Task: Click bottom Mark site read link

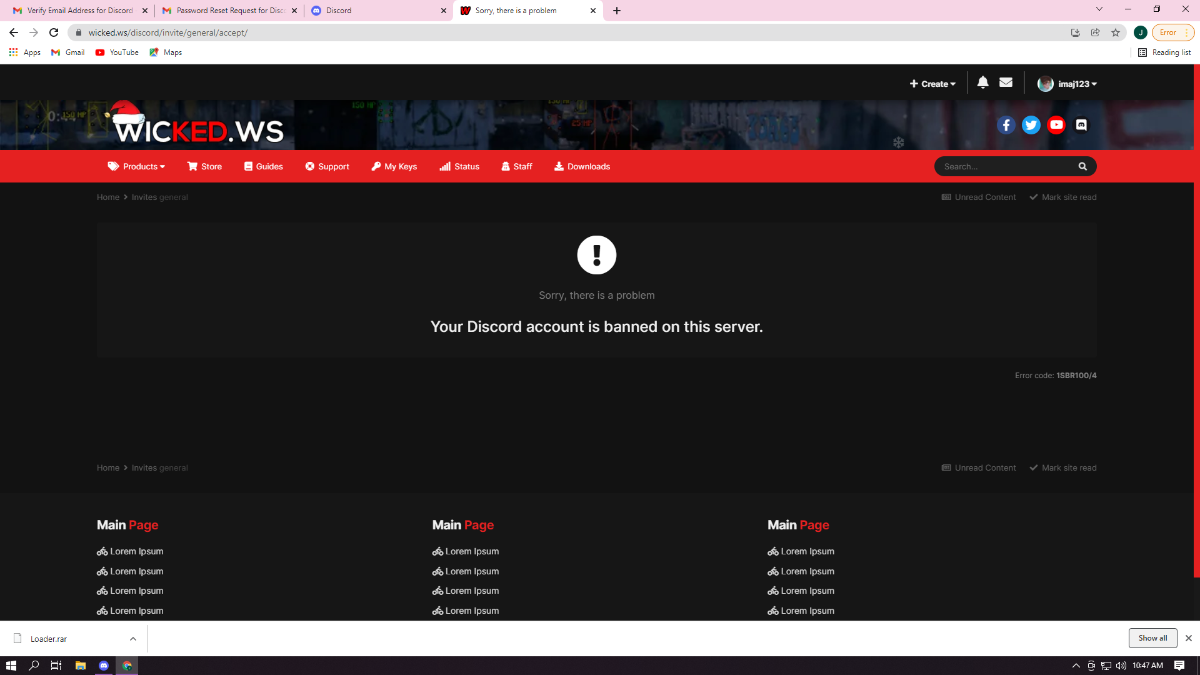Action: [1062, 468]
